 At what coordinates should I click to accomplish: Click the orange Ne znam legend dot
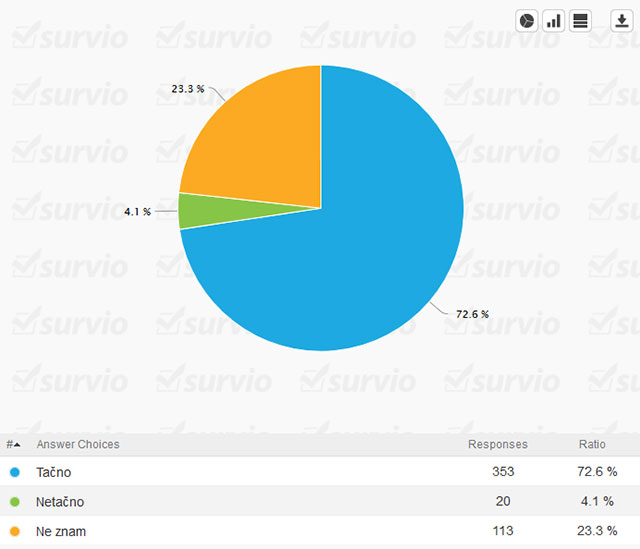pos(14,532)
